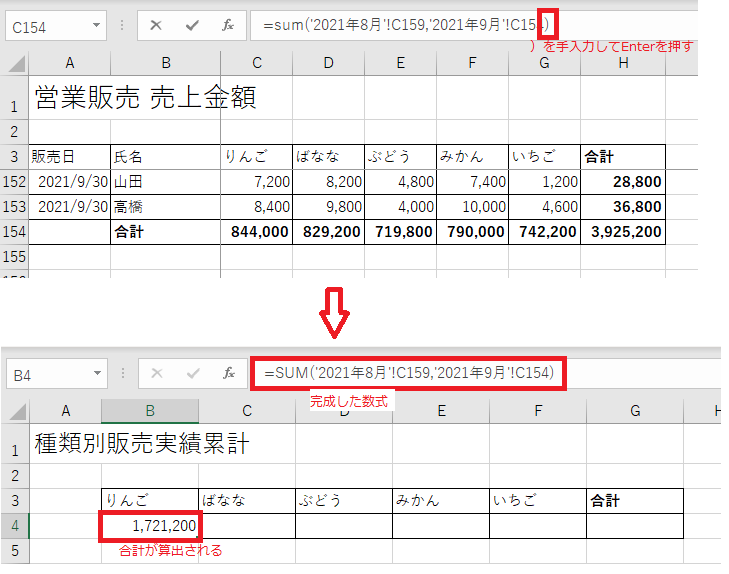Expand the name box dropdown showing C154
Viewport: 729px width, 574px height.
pyautogui.click(x=96, y=26)
